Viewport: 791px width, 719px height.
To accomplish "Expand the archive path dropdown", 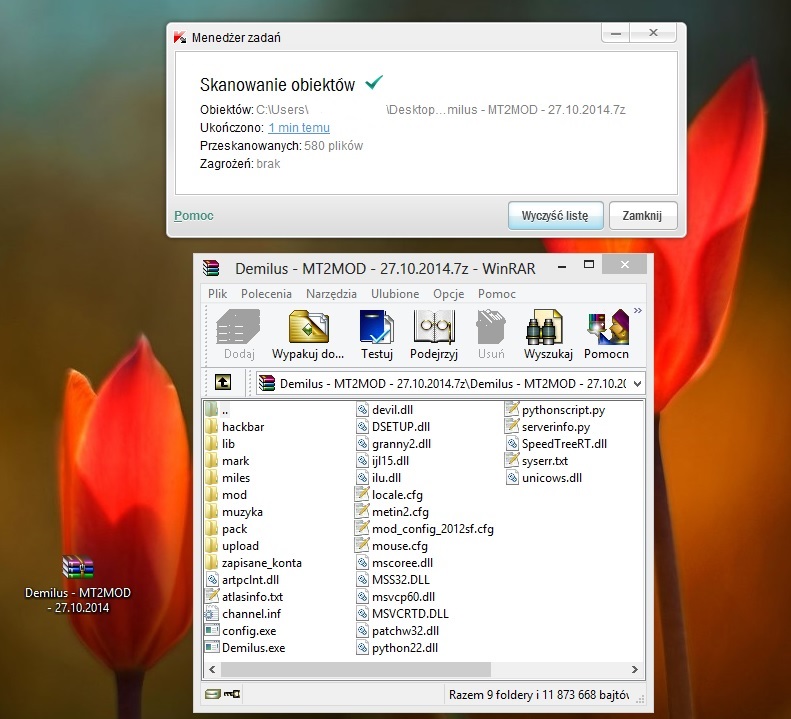I will [x=638, y=383].
